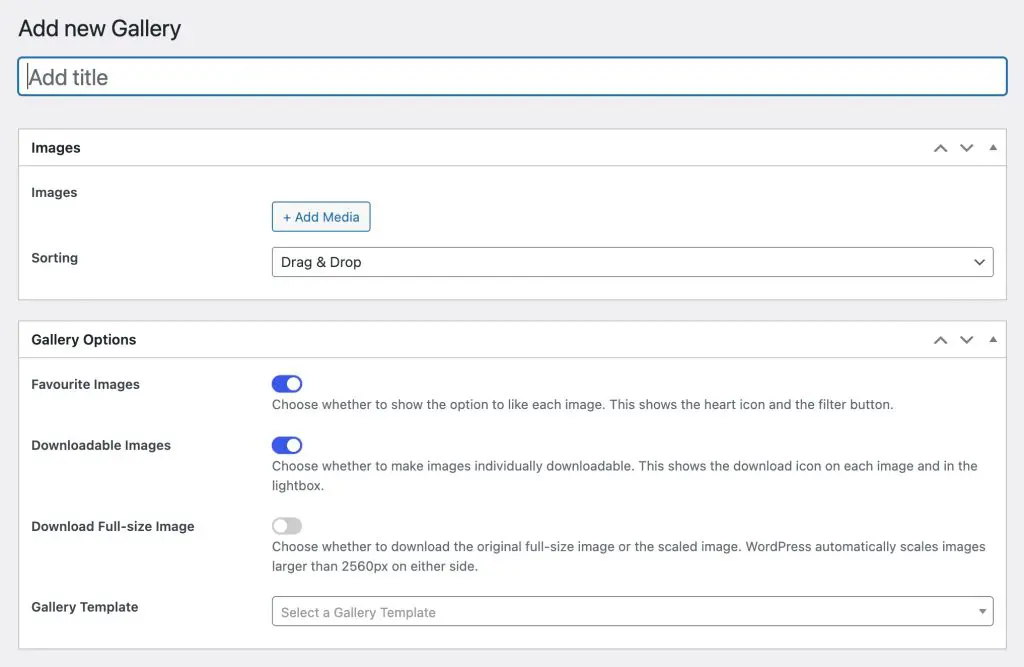The image size is (1024, 667).
Task: Focus the Add title text field
Action: pyautogui.click(x=512, y=77)
